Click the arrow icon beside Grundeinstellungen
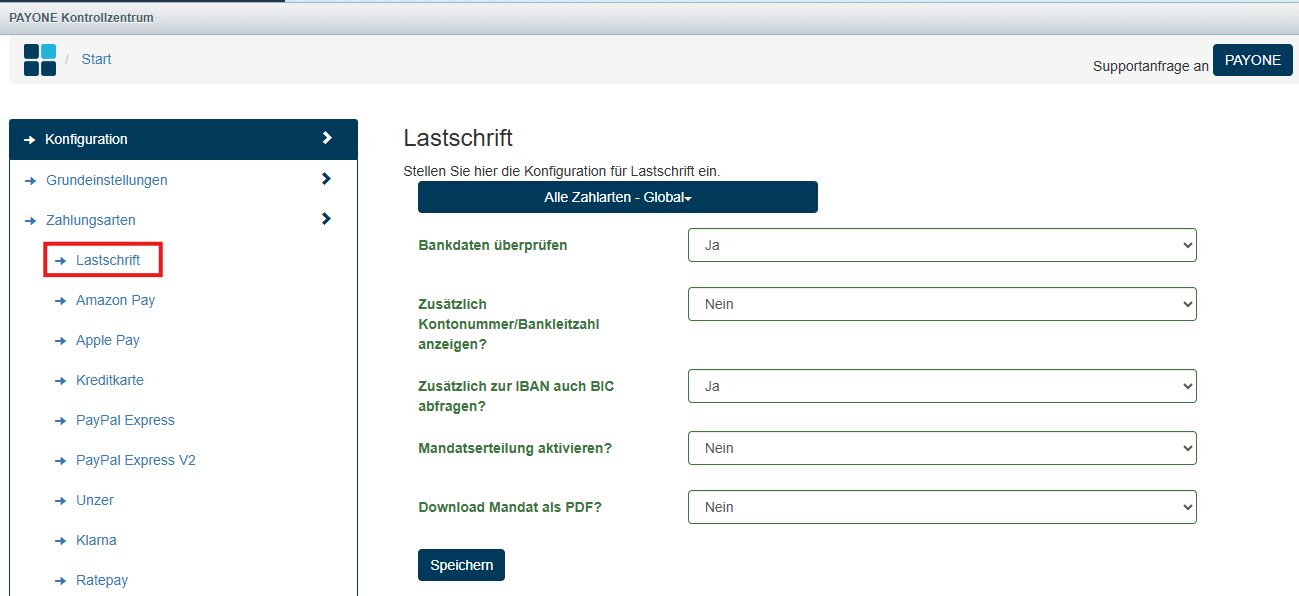This screenshot has height=596, width=1299. pyautogui.click(x=30, y=181)
